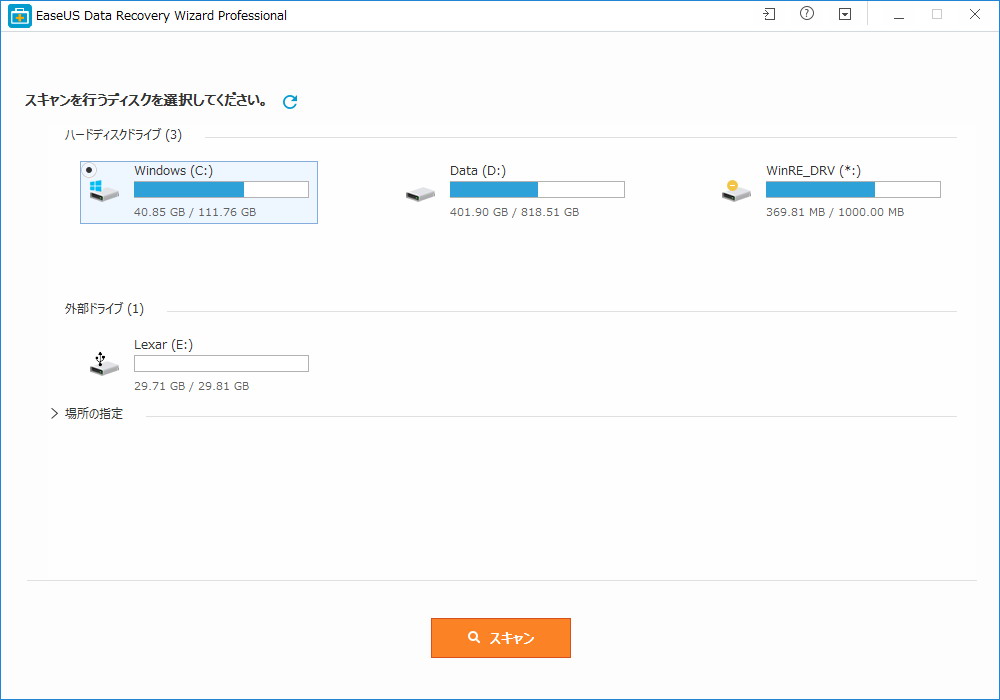Click the 外部ドライブ (1) heading
This screenshot has width=1000, height=700.
coord(104,309)
